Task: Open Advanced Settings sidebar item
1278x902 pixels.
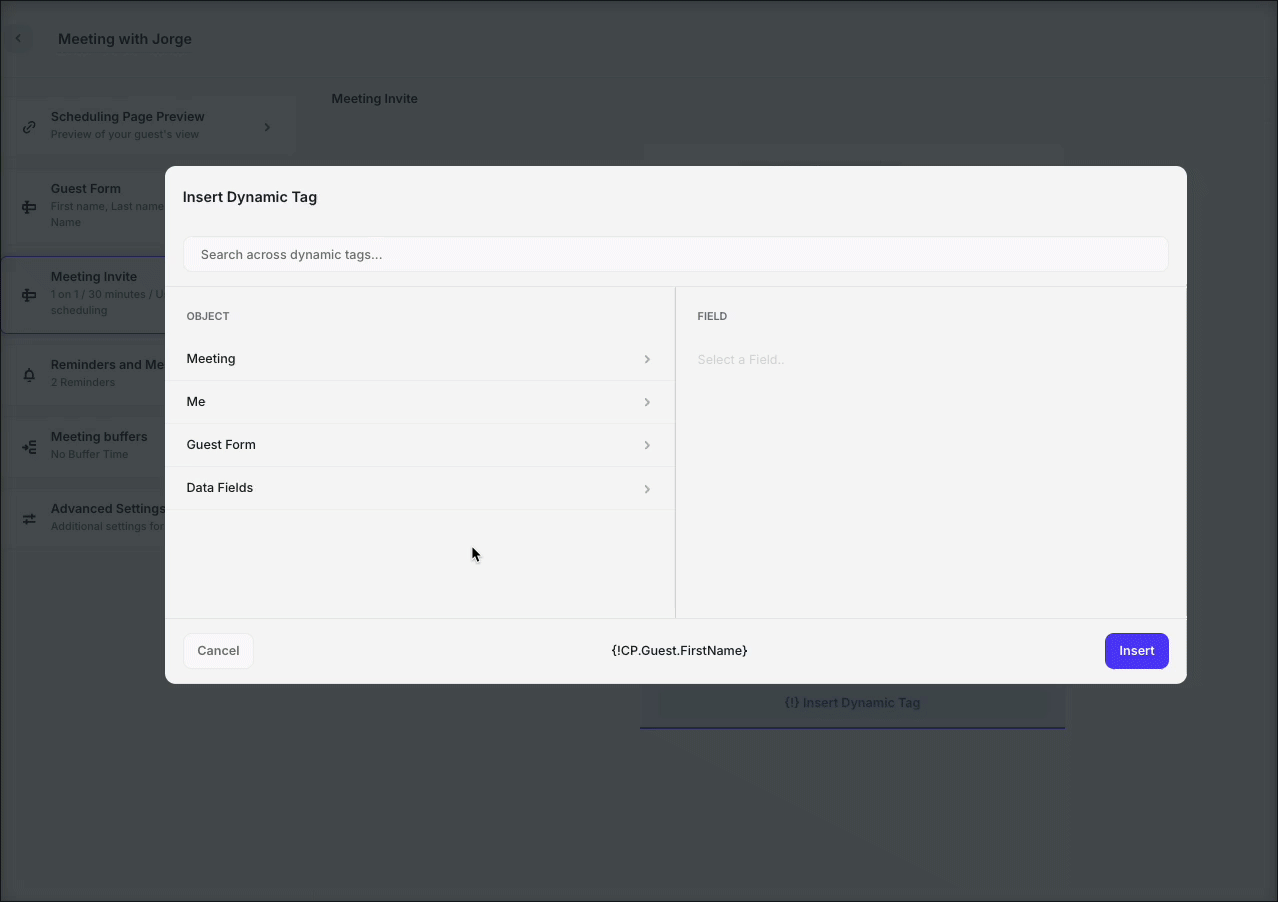Action: (x=84, y=517)
